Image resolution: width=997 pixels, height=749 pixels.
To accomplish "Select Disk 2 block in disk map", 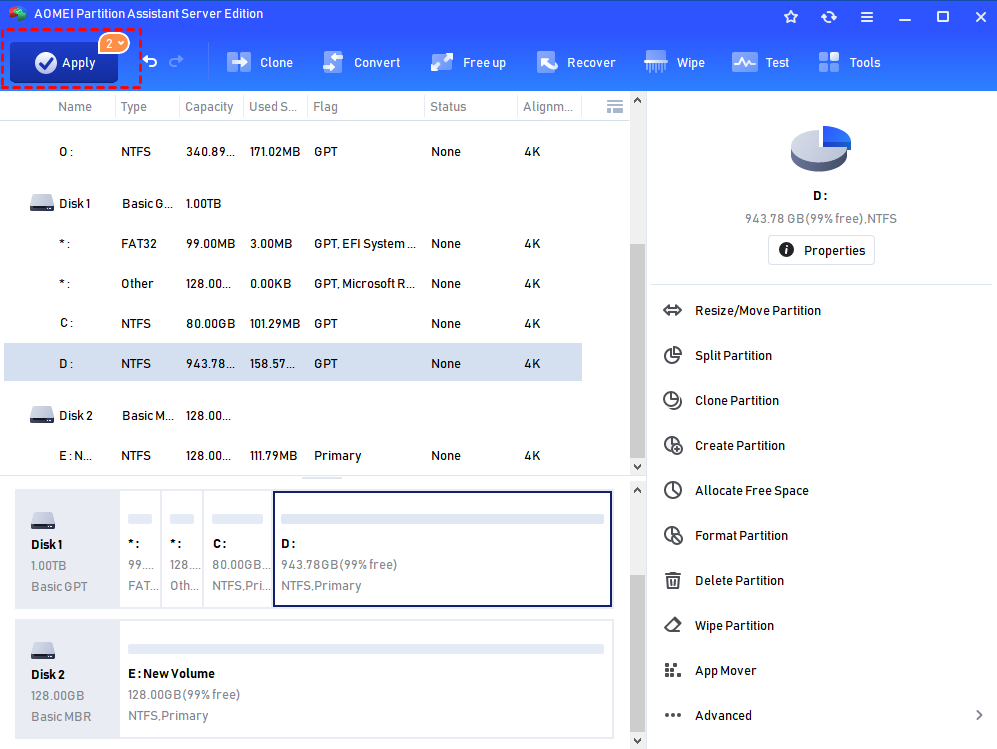I will click(x=67, y=679).
